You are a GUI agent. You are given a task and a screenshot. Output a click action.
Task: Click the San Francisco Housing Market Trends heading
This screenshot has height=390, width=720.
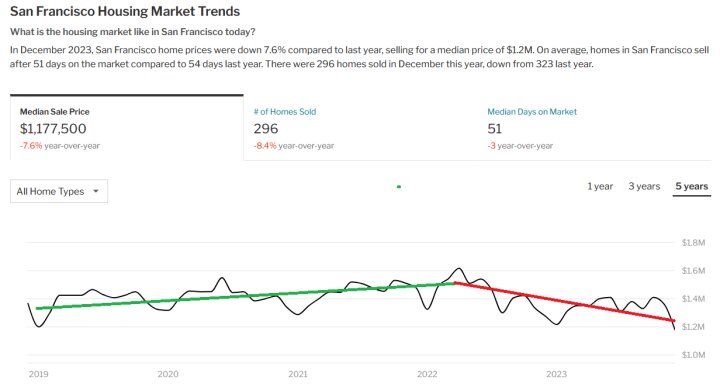[x=125, y=11]
